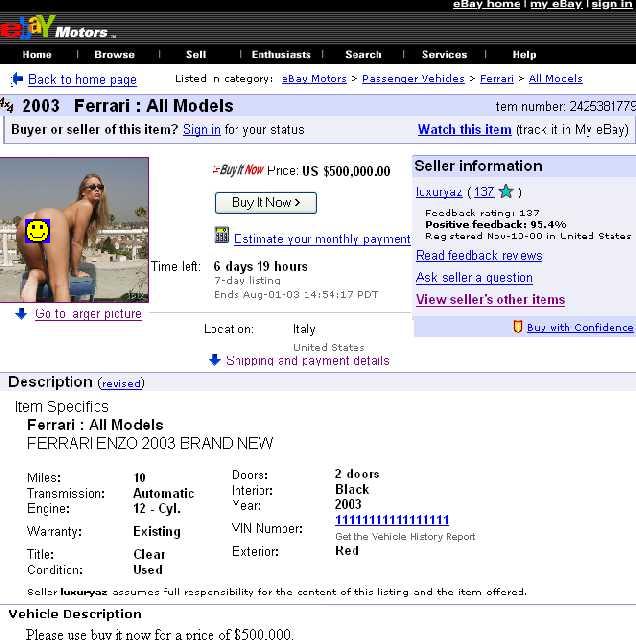Follow the my eBay link at top
The height and width of the screenshot is (640, 636).
click(x=556, y=4)
